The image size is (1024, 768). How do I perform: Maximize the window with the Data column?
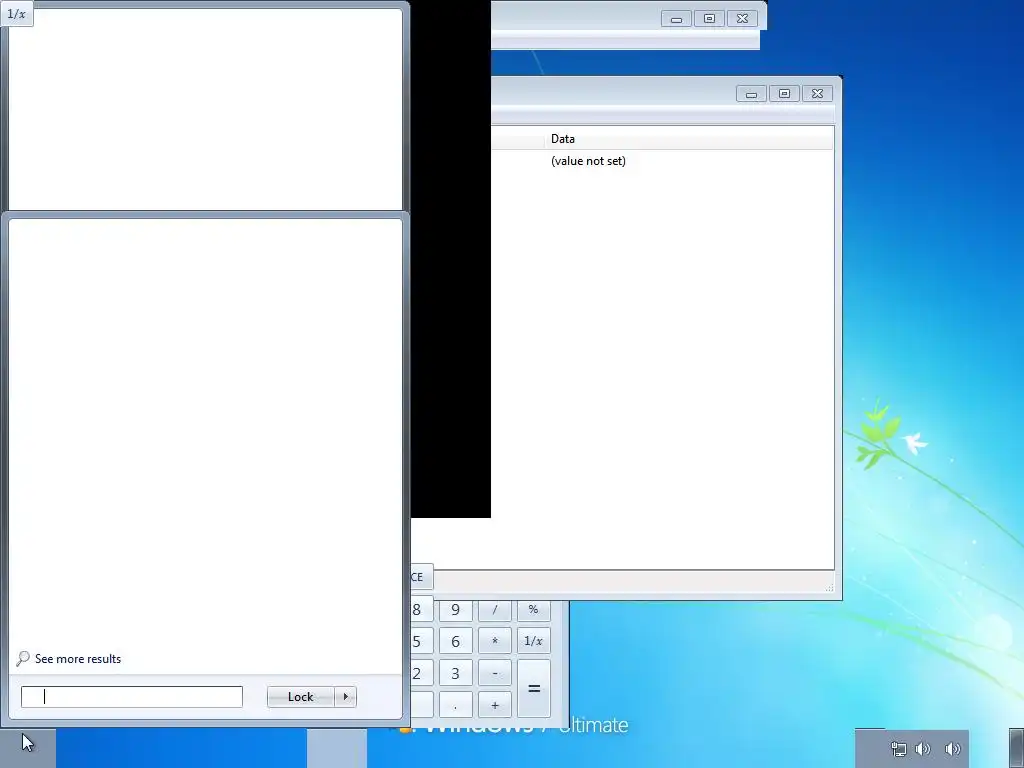(784, 94)
